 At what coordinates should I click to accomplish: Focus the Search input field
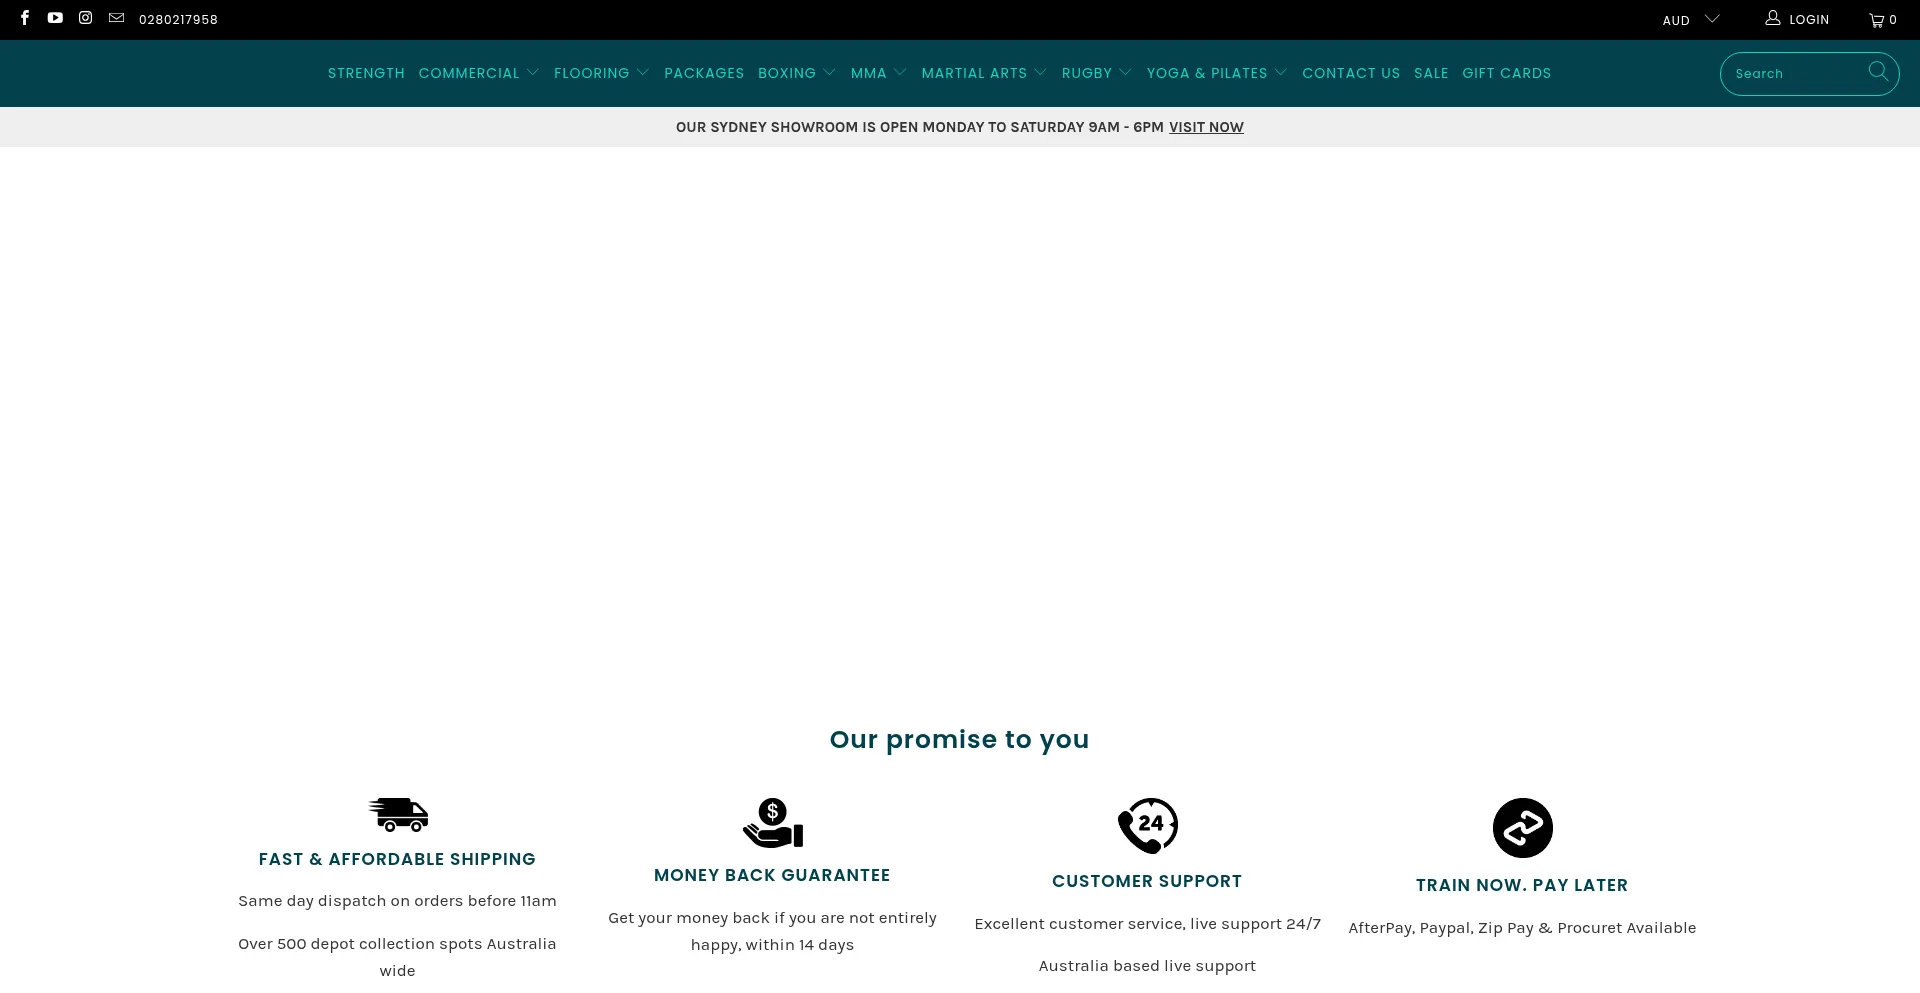pyautogui.click(x=1796, y=74)
